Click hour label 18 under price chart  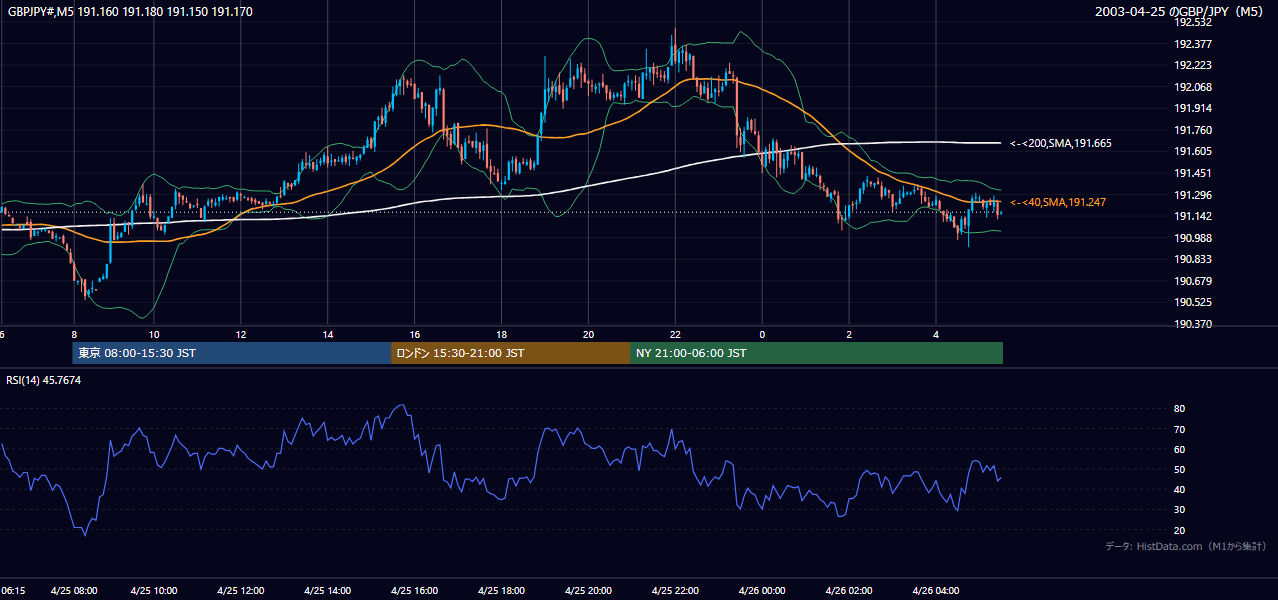(501, 335)
